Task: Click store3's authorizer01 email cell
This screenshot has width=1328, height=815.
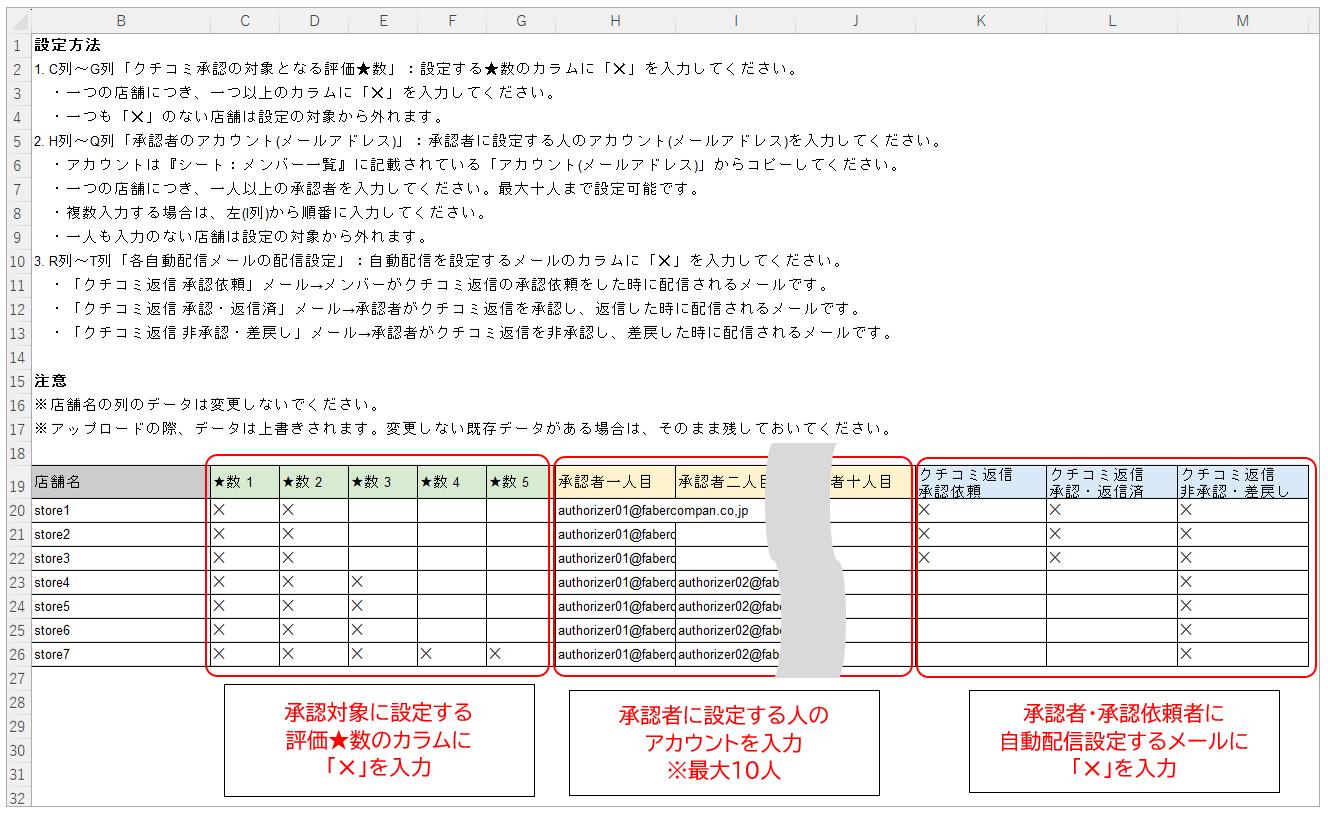Action: pos(615,559)
